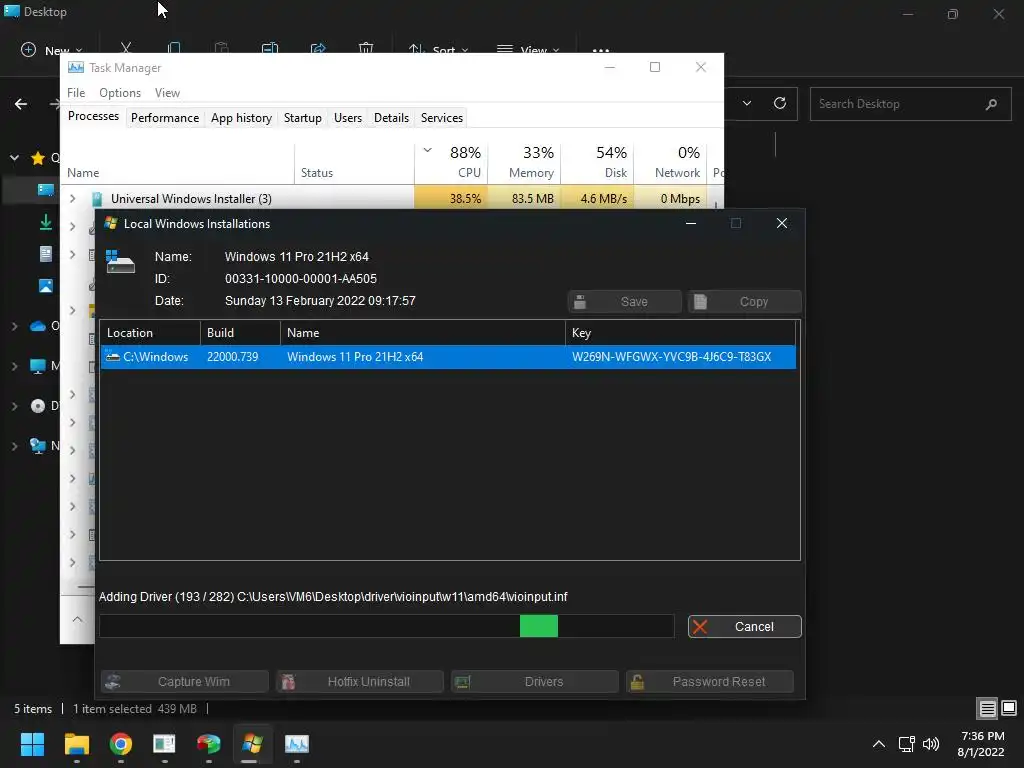Click the Cancel button to stop driver adding

[x=744, y=626]
